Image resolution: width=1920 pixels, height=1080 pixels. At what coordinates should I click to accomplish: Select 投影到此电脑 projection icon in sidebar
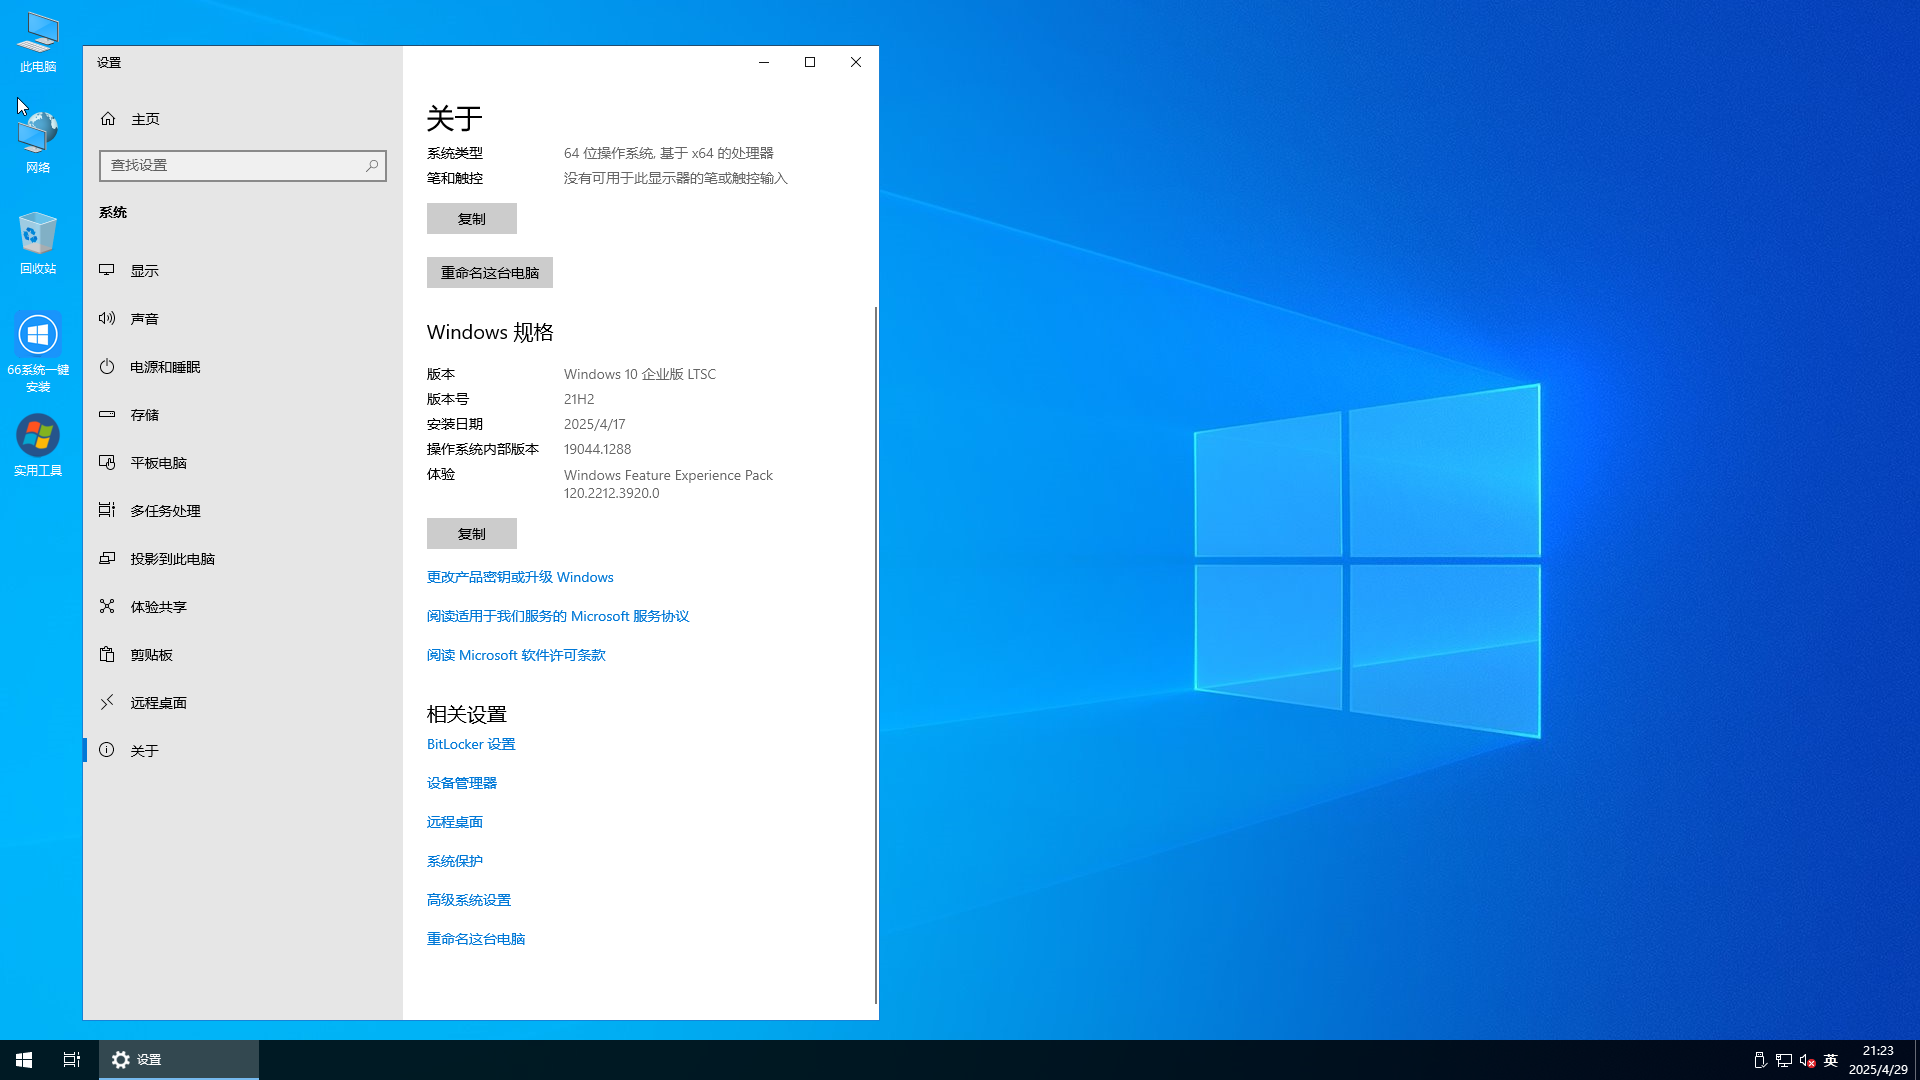pos(107,558)
